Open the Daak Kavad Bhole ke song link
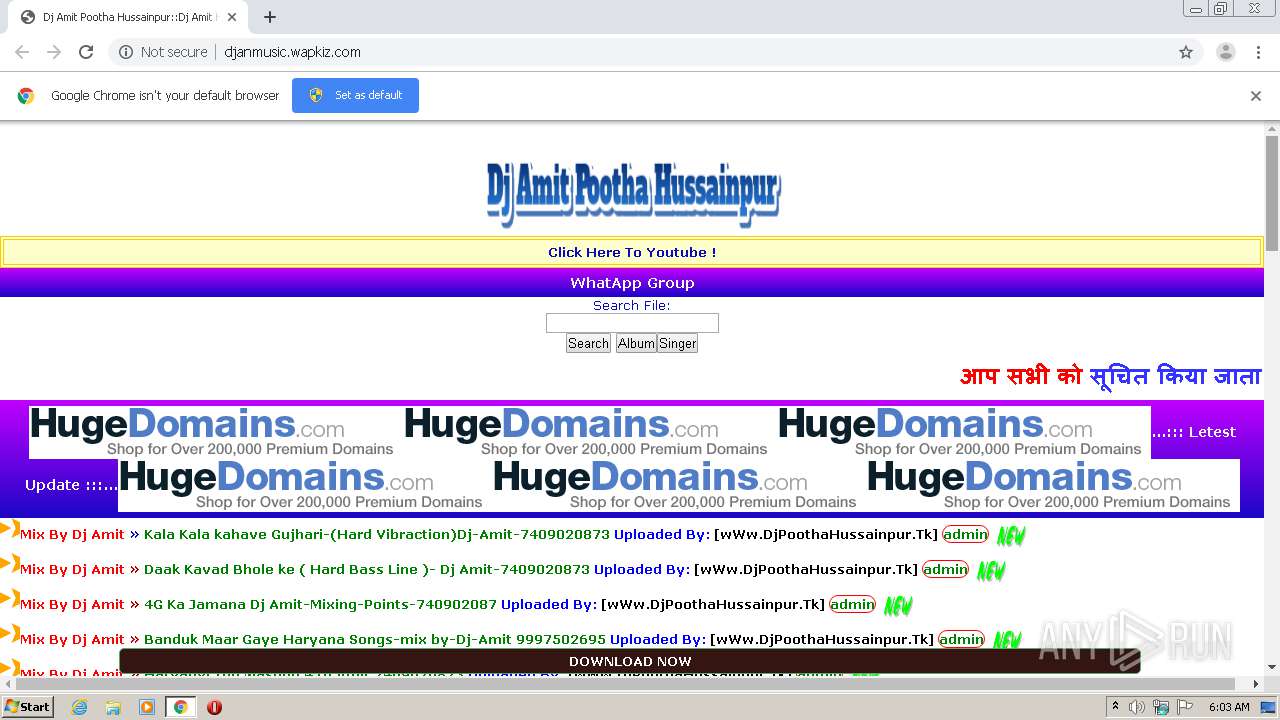 [367, 570]
